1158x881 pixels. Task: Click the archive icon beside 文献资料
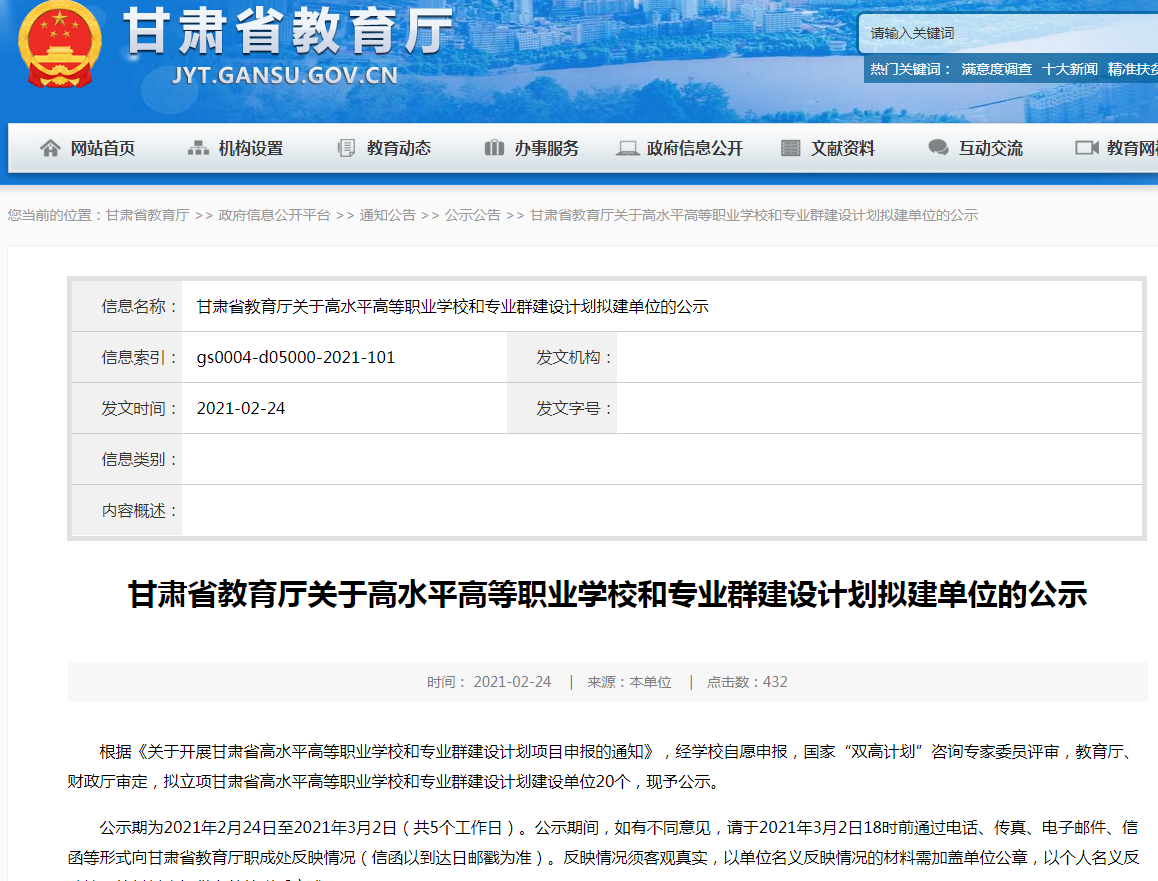coord(790,148)
